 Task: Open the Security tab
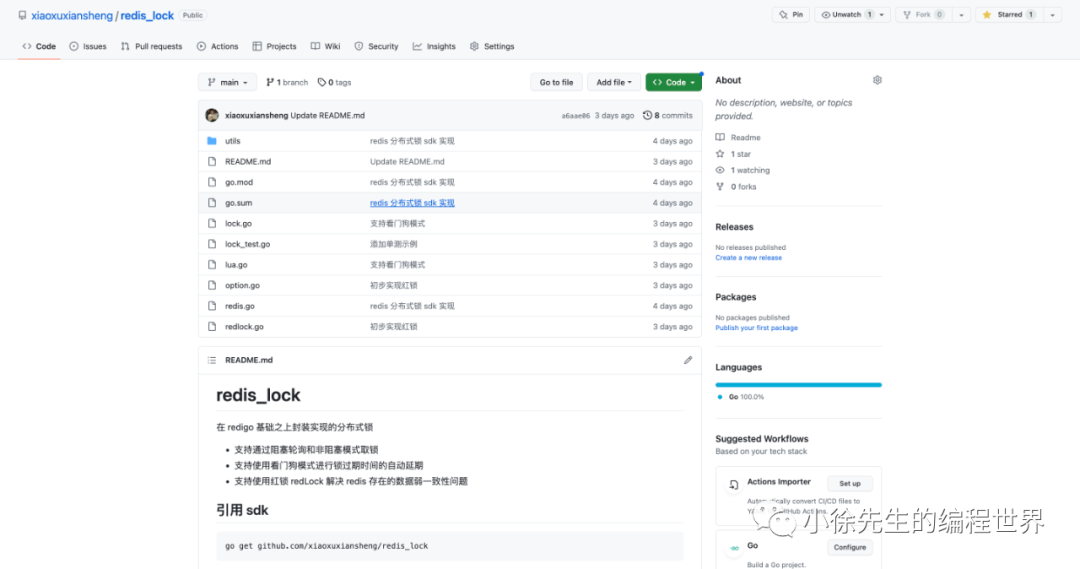pos(376,46)
